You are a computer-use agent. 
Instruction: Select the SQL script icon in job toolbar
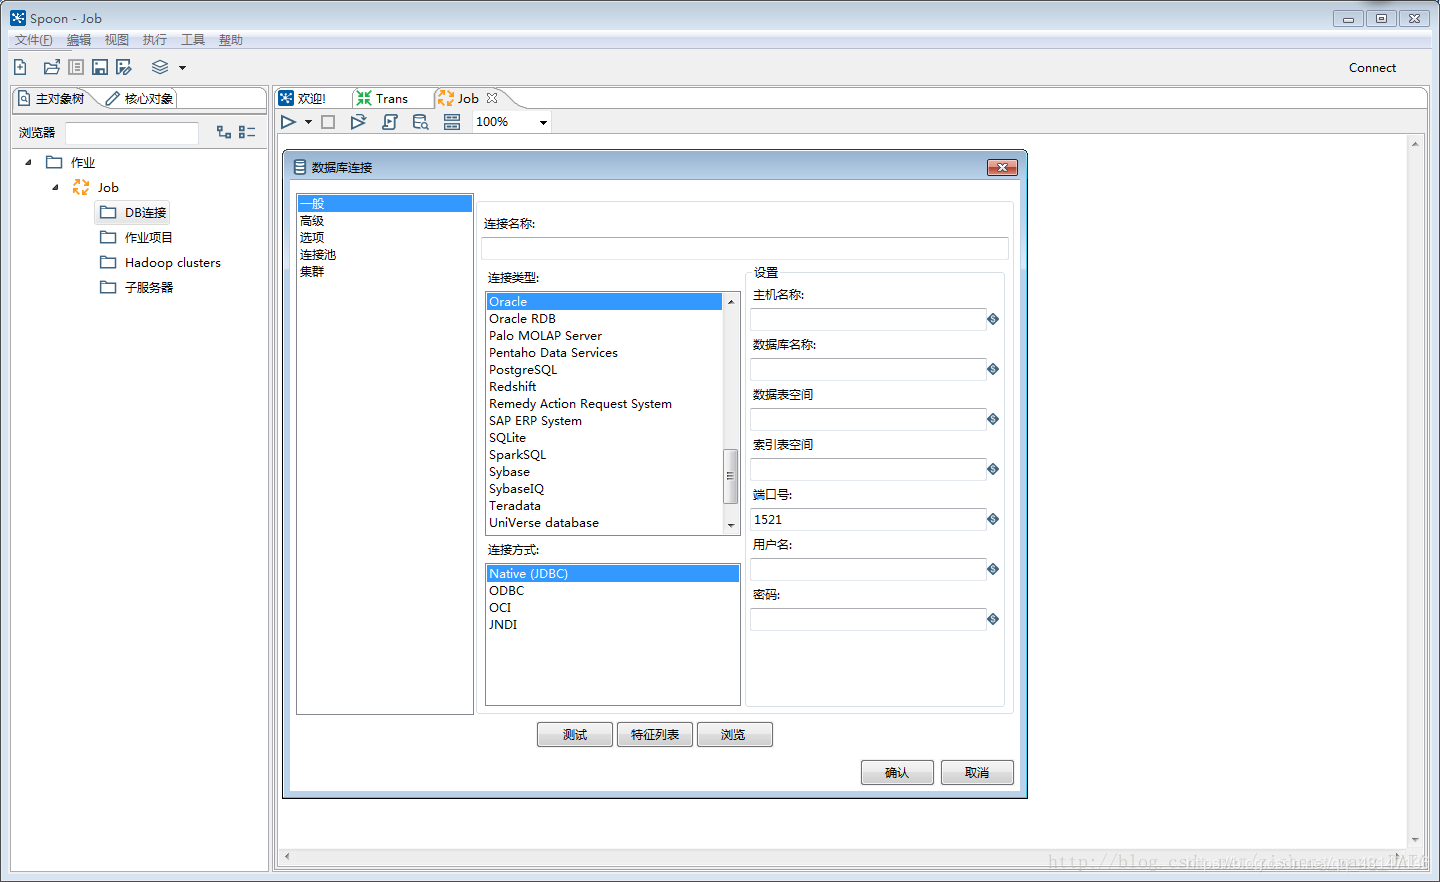tap(390, 122)
